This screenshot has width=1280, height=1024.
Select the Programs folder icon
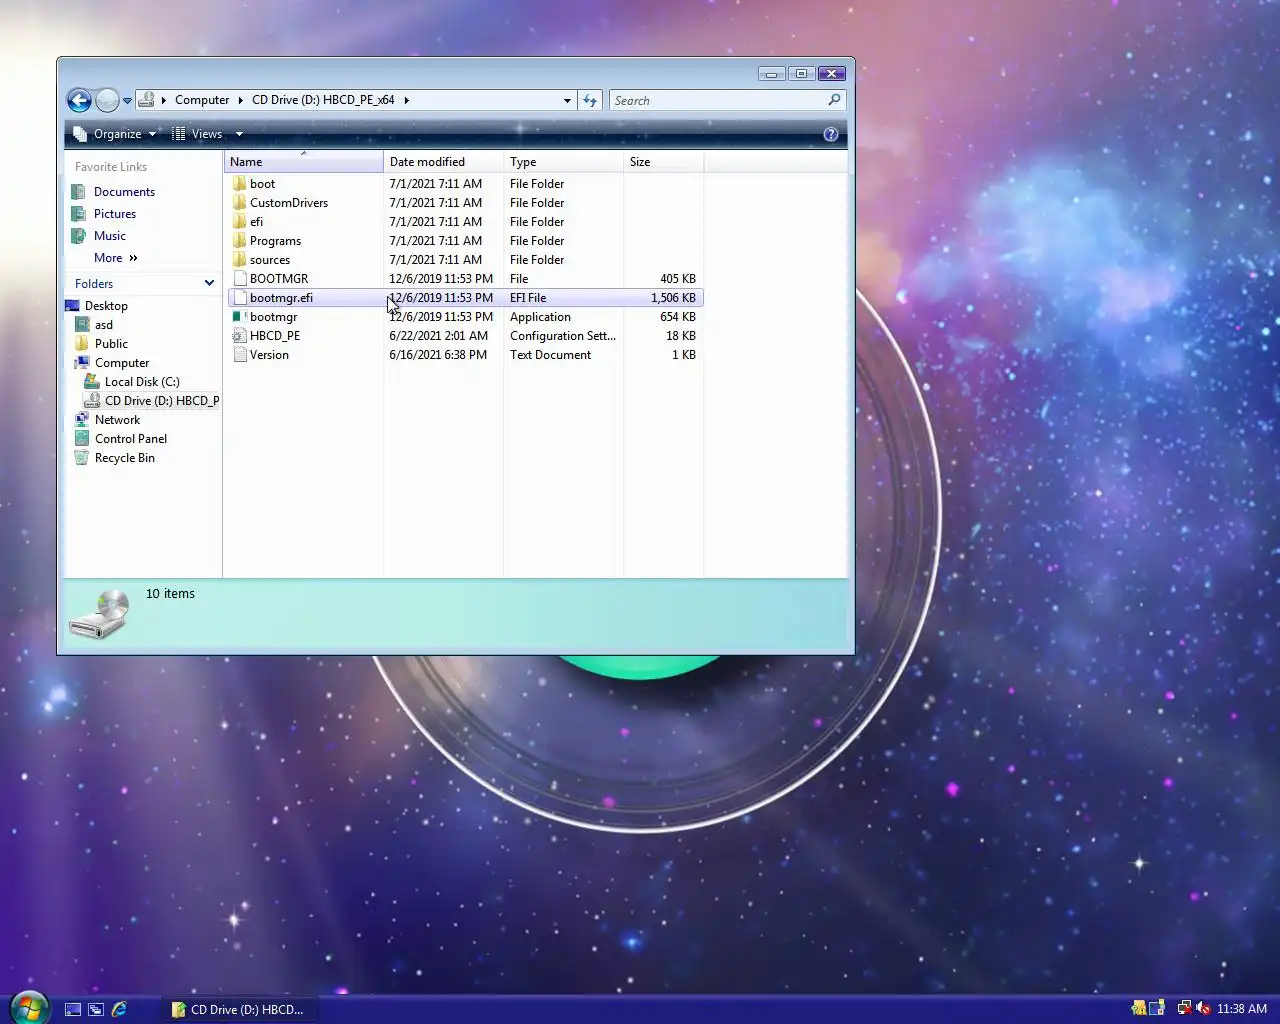[x=239, y=241]
